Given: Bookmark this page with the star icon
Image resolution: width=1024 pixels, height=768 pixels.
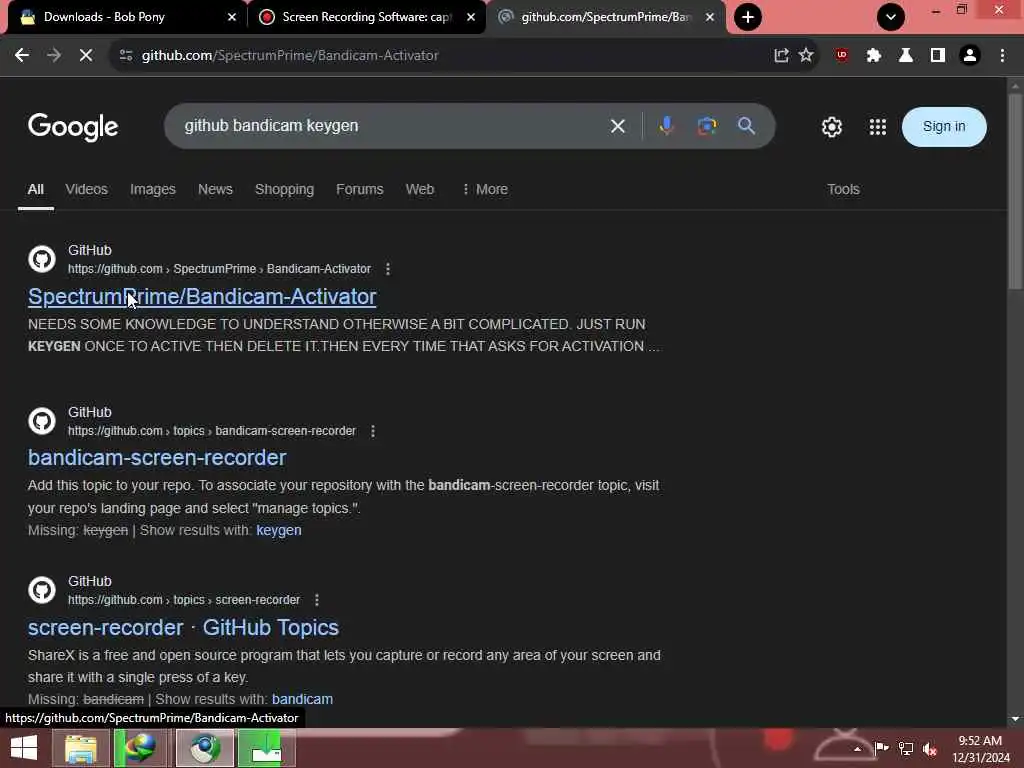Looking at the screenshot, I should tap(806, 56).
